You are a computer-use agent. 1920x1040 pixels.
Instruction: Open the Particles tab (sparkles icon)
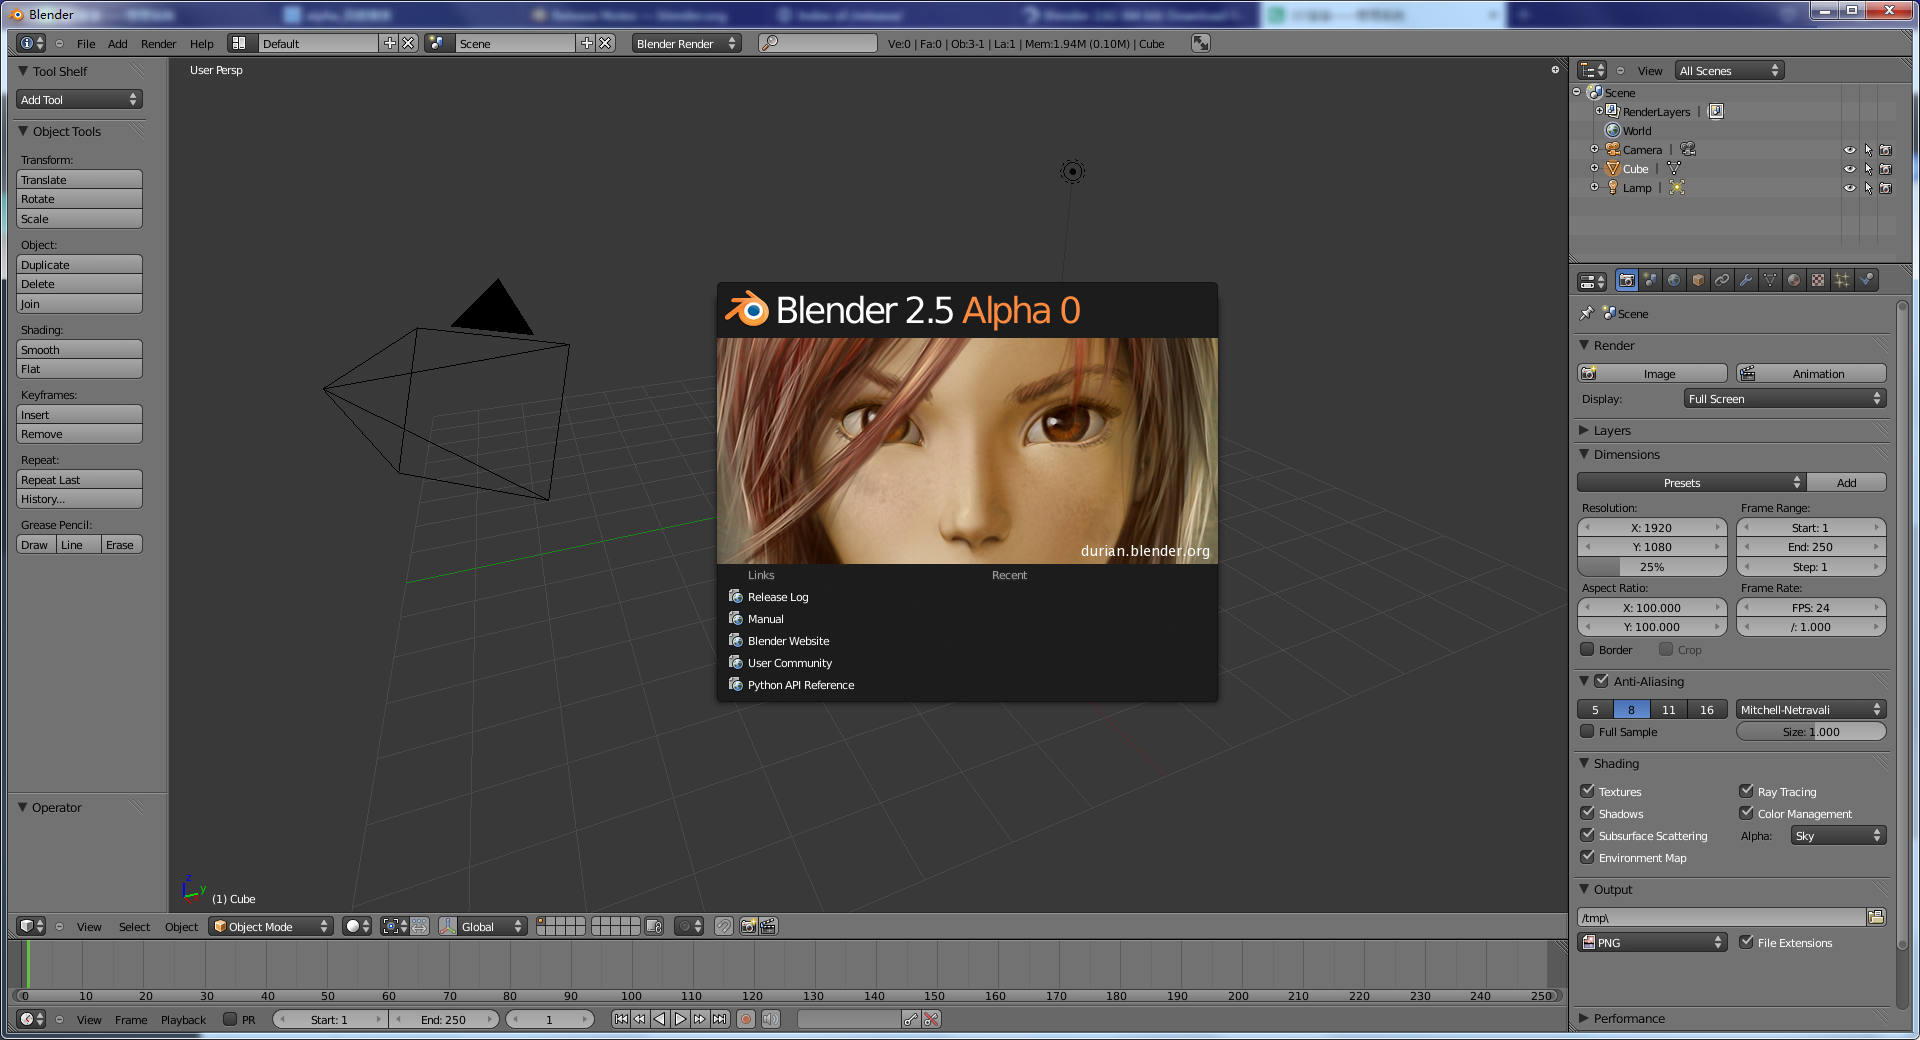coord(1842,281)
